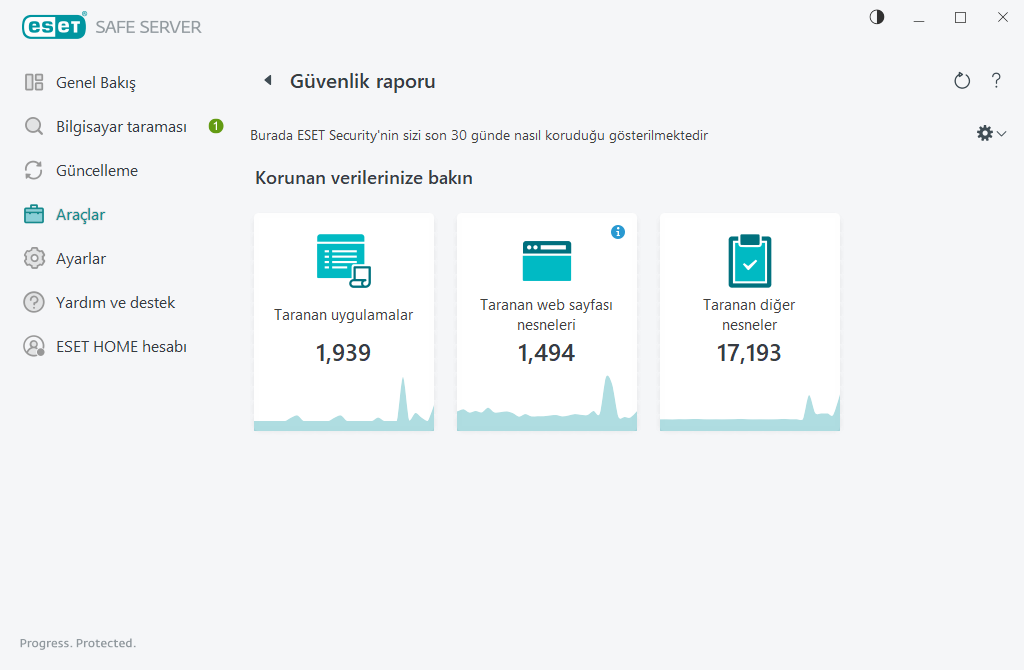This screenshot has width=1024, height=670.
Task: Toggle the dark mode contrast icon
Action: tap(876, 17)
